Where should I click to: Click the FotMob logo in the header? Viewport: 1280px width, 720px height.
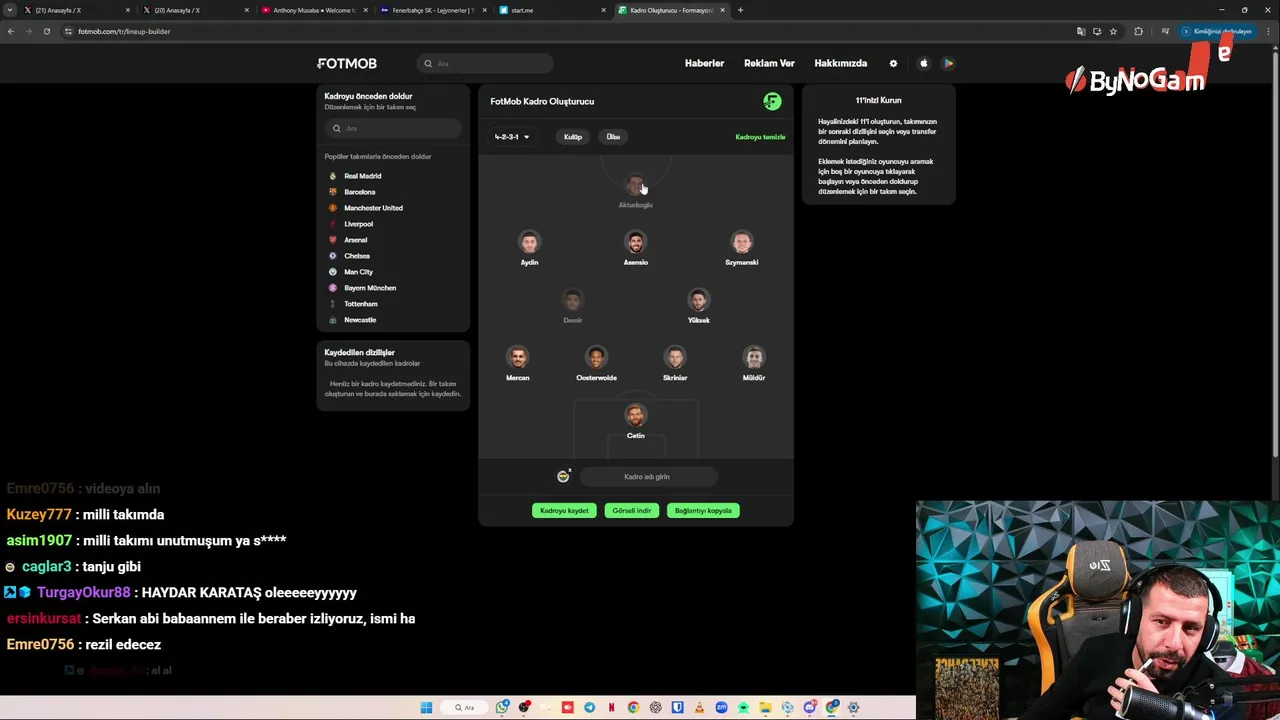click(x=347, y=63)
